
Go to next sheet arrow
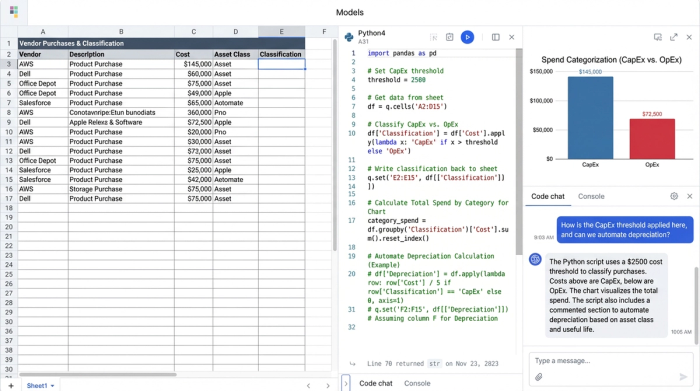tap(328, 386)
